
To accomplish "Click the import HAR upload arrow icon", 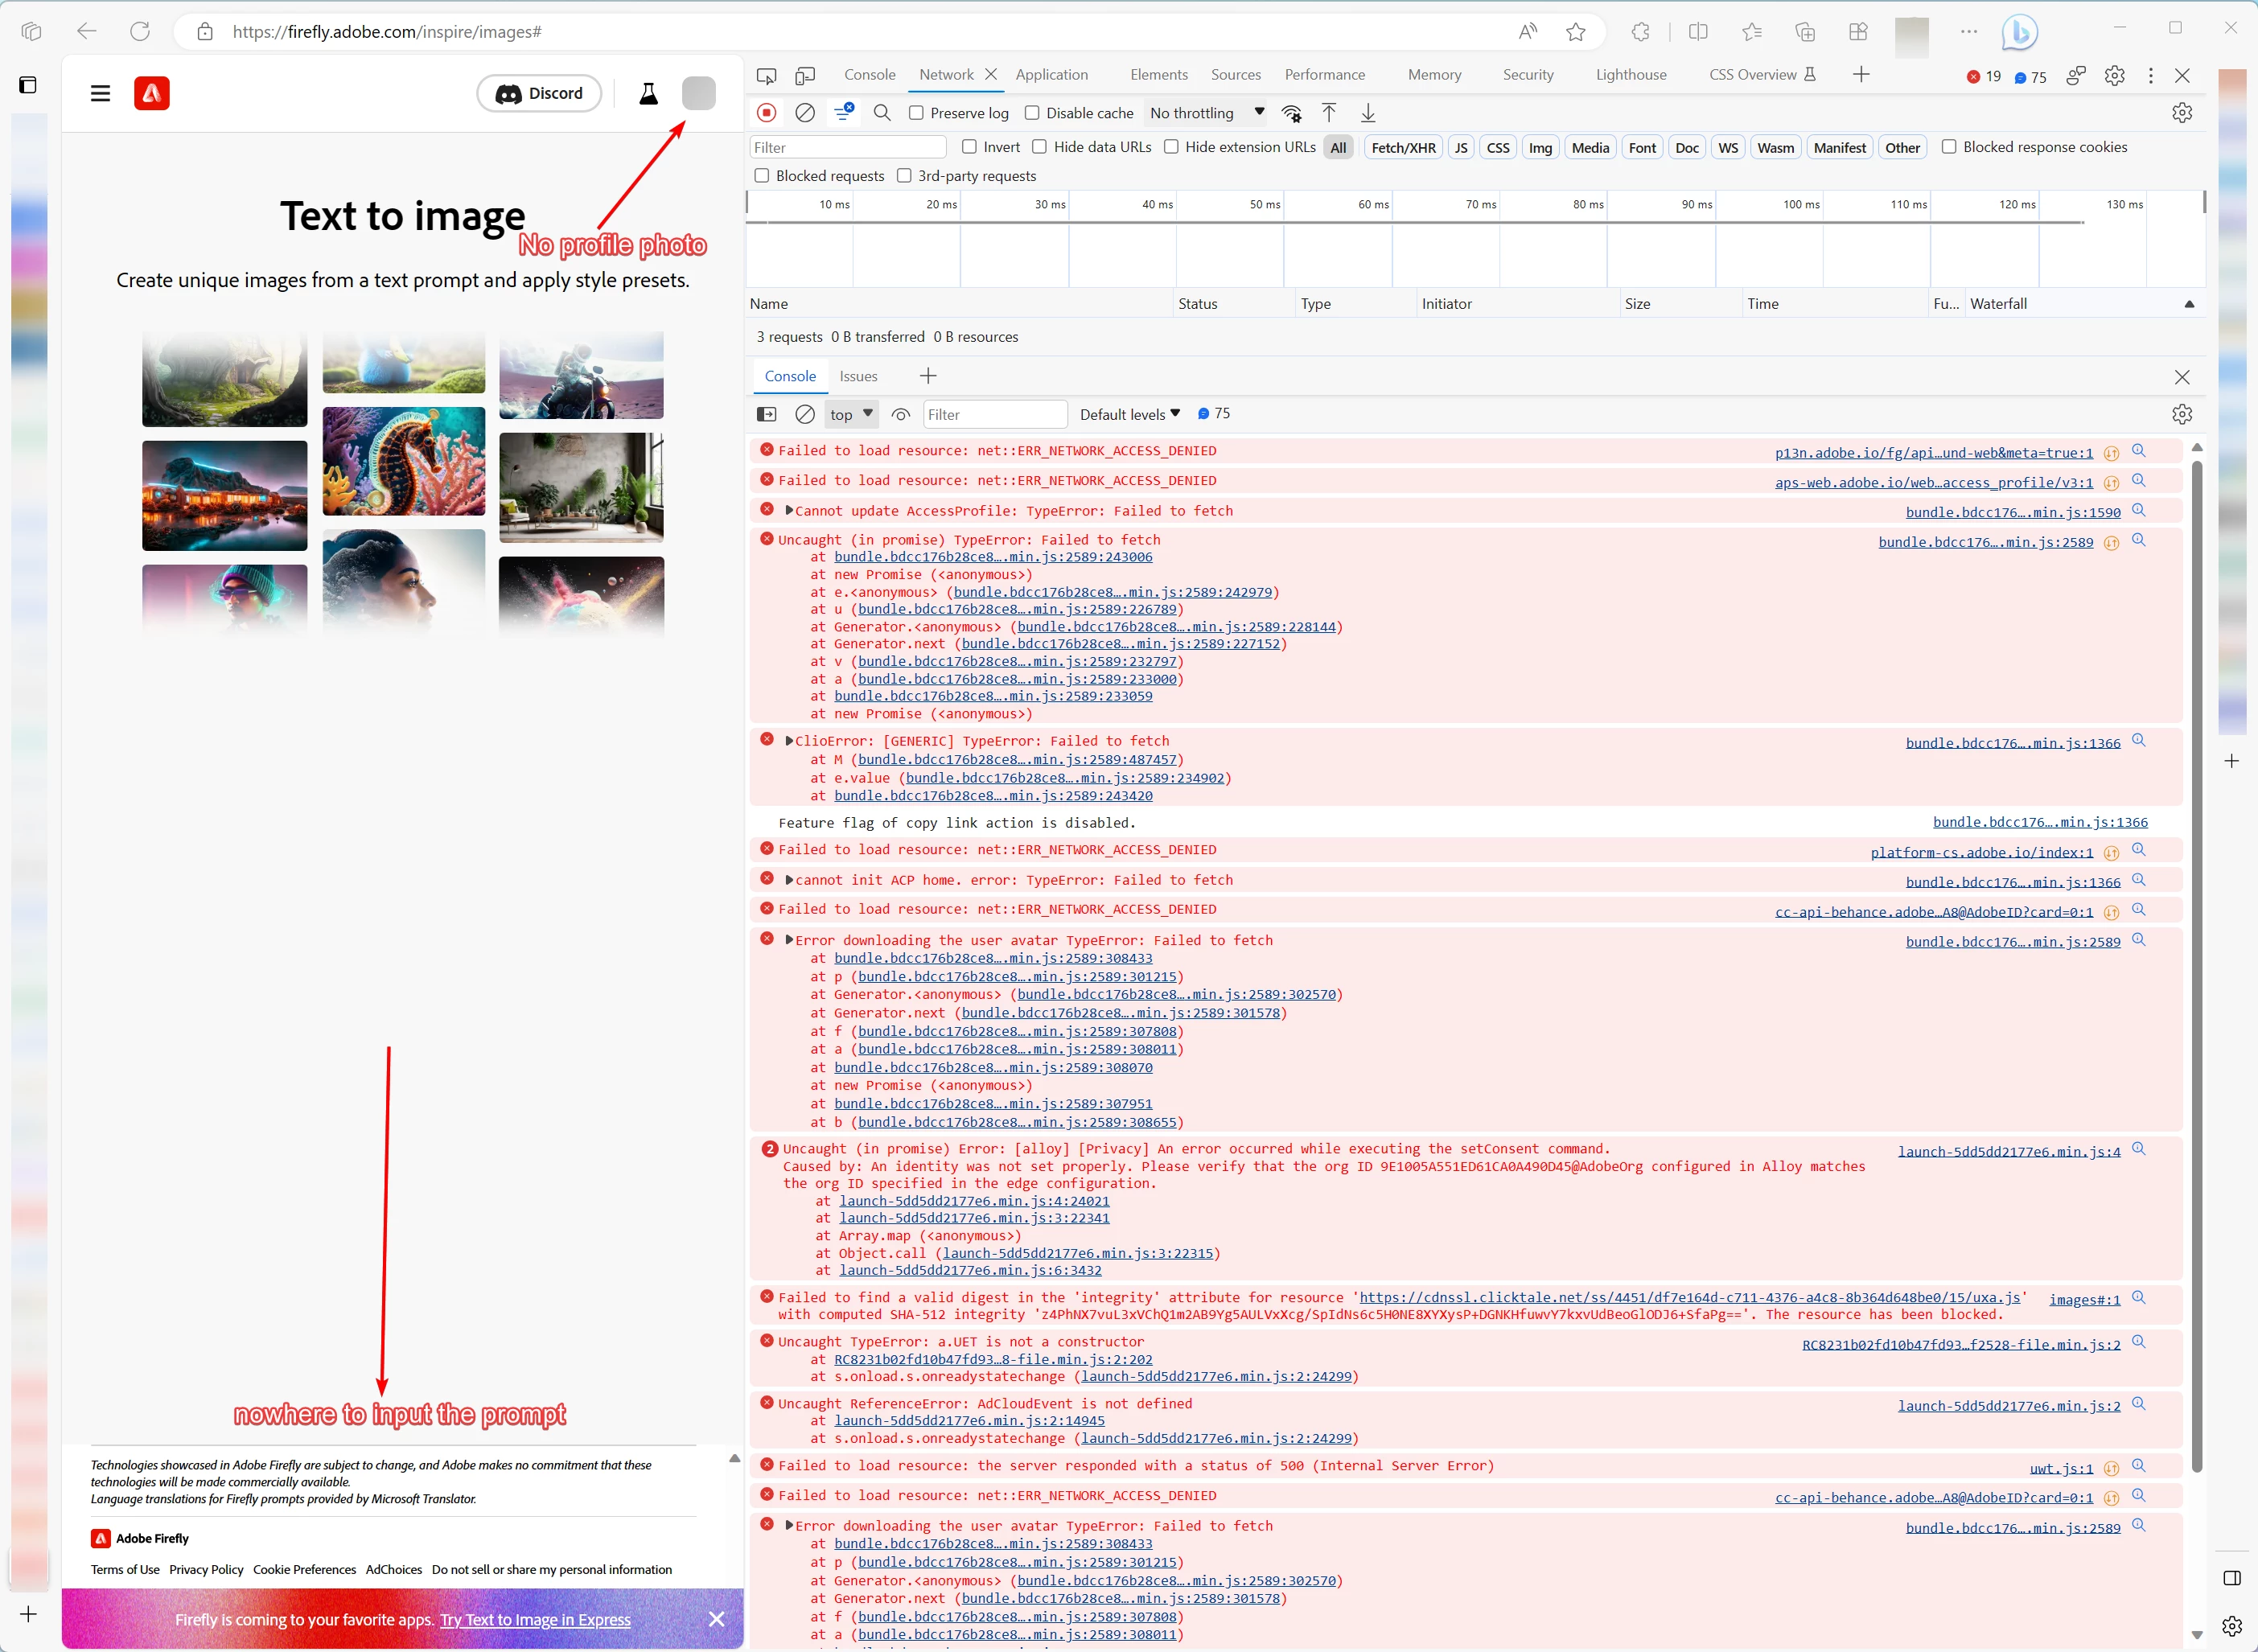I will click(1329, 113).
